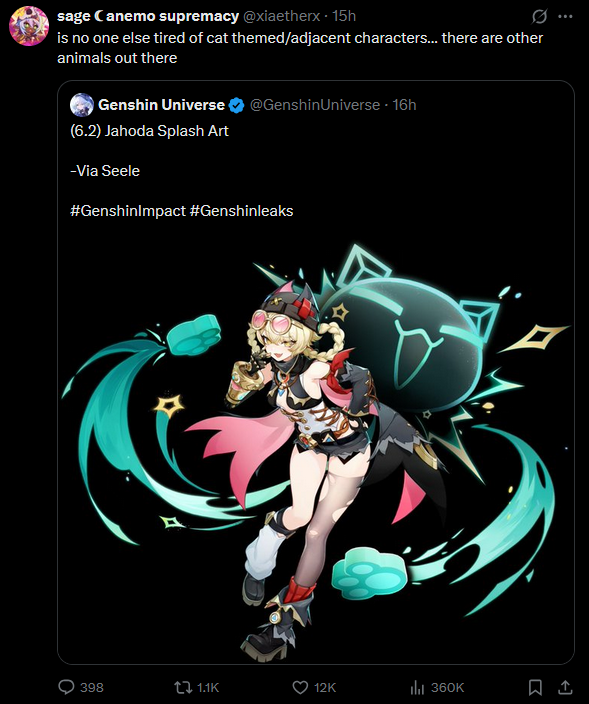Click the blue verified badge

pos(237,105)
